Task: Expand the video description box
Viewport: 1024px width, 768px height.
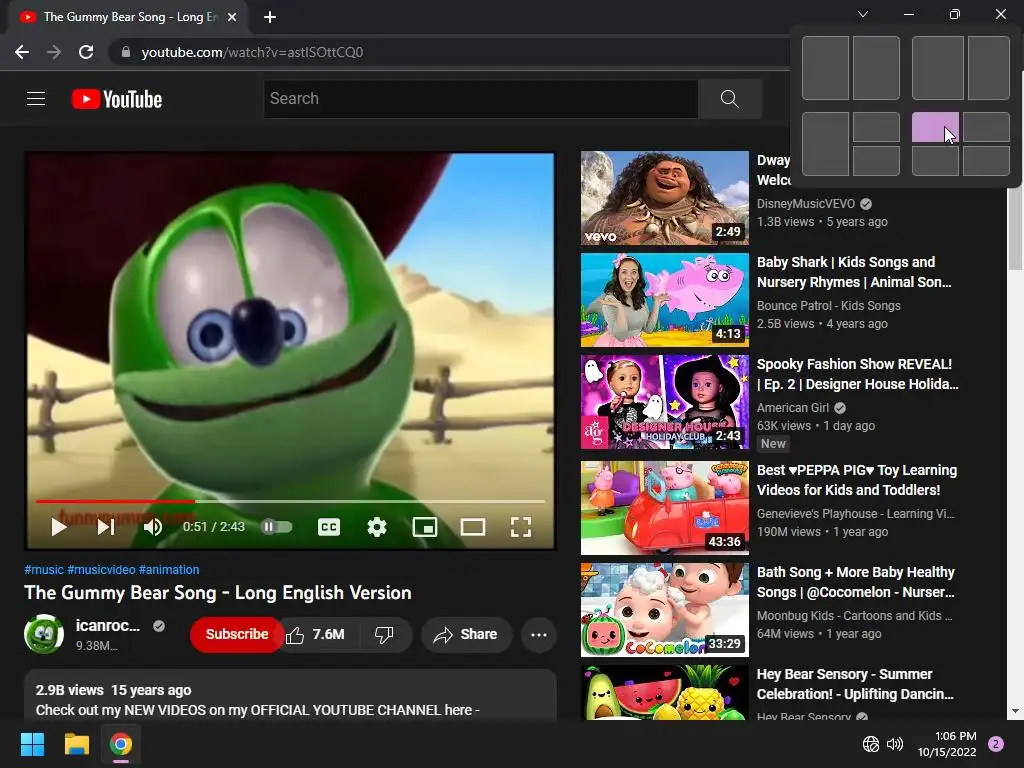Action: coord(290,695)
